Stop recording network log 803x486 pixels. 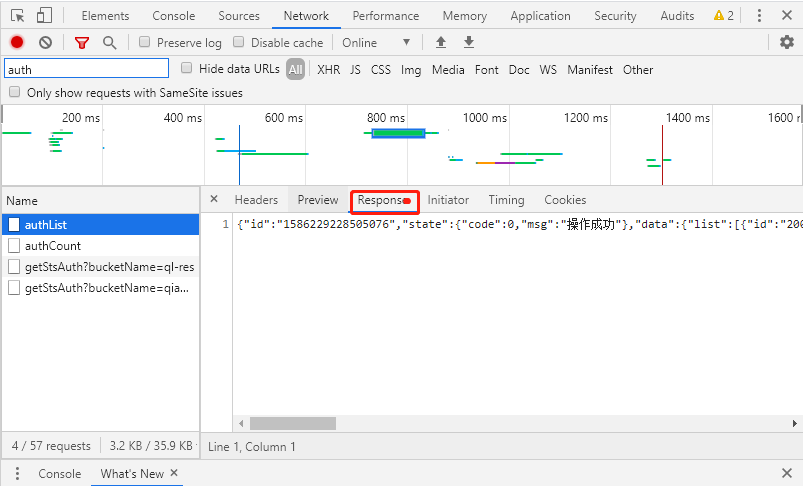click(x=17, y=42)
